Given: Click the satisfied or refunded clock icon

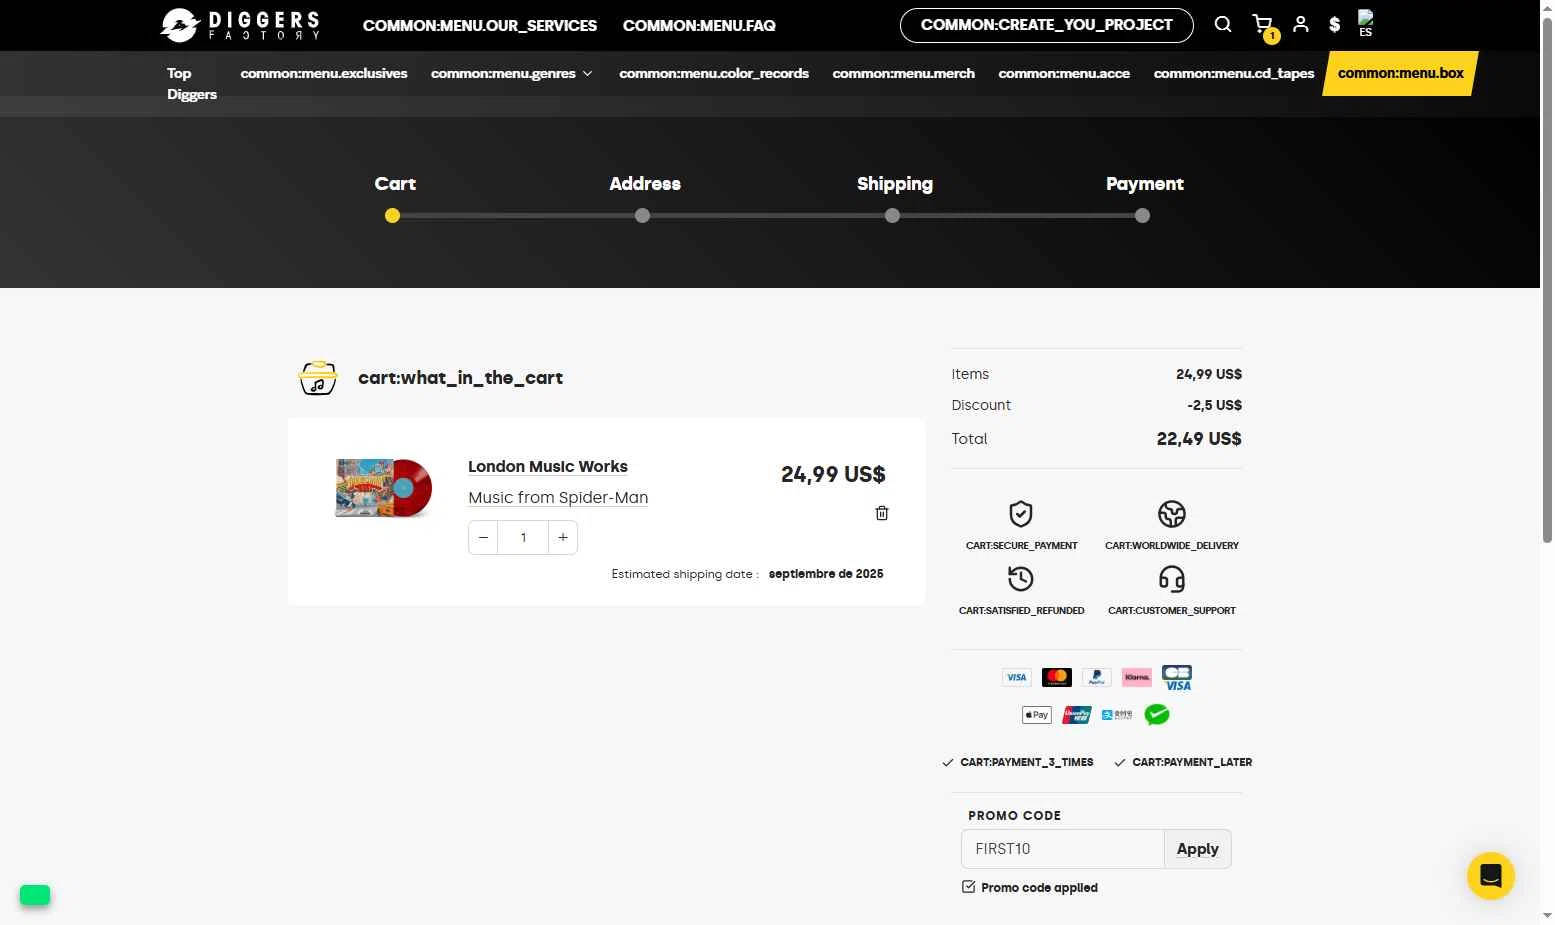Looking at the screenshot, I should pos(1021,579).
